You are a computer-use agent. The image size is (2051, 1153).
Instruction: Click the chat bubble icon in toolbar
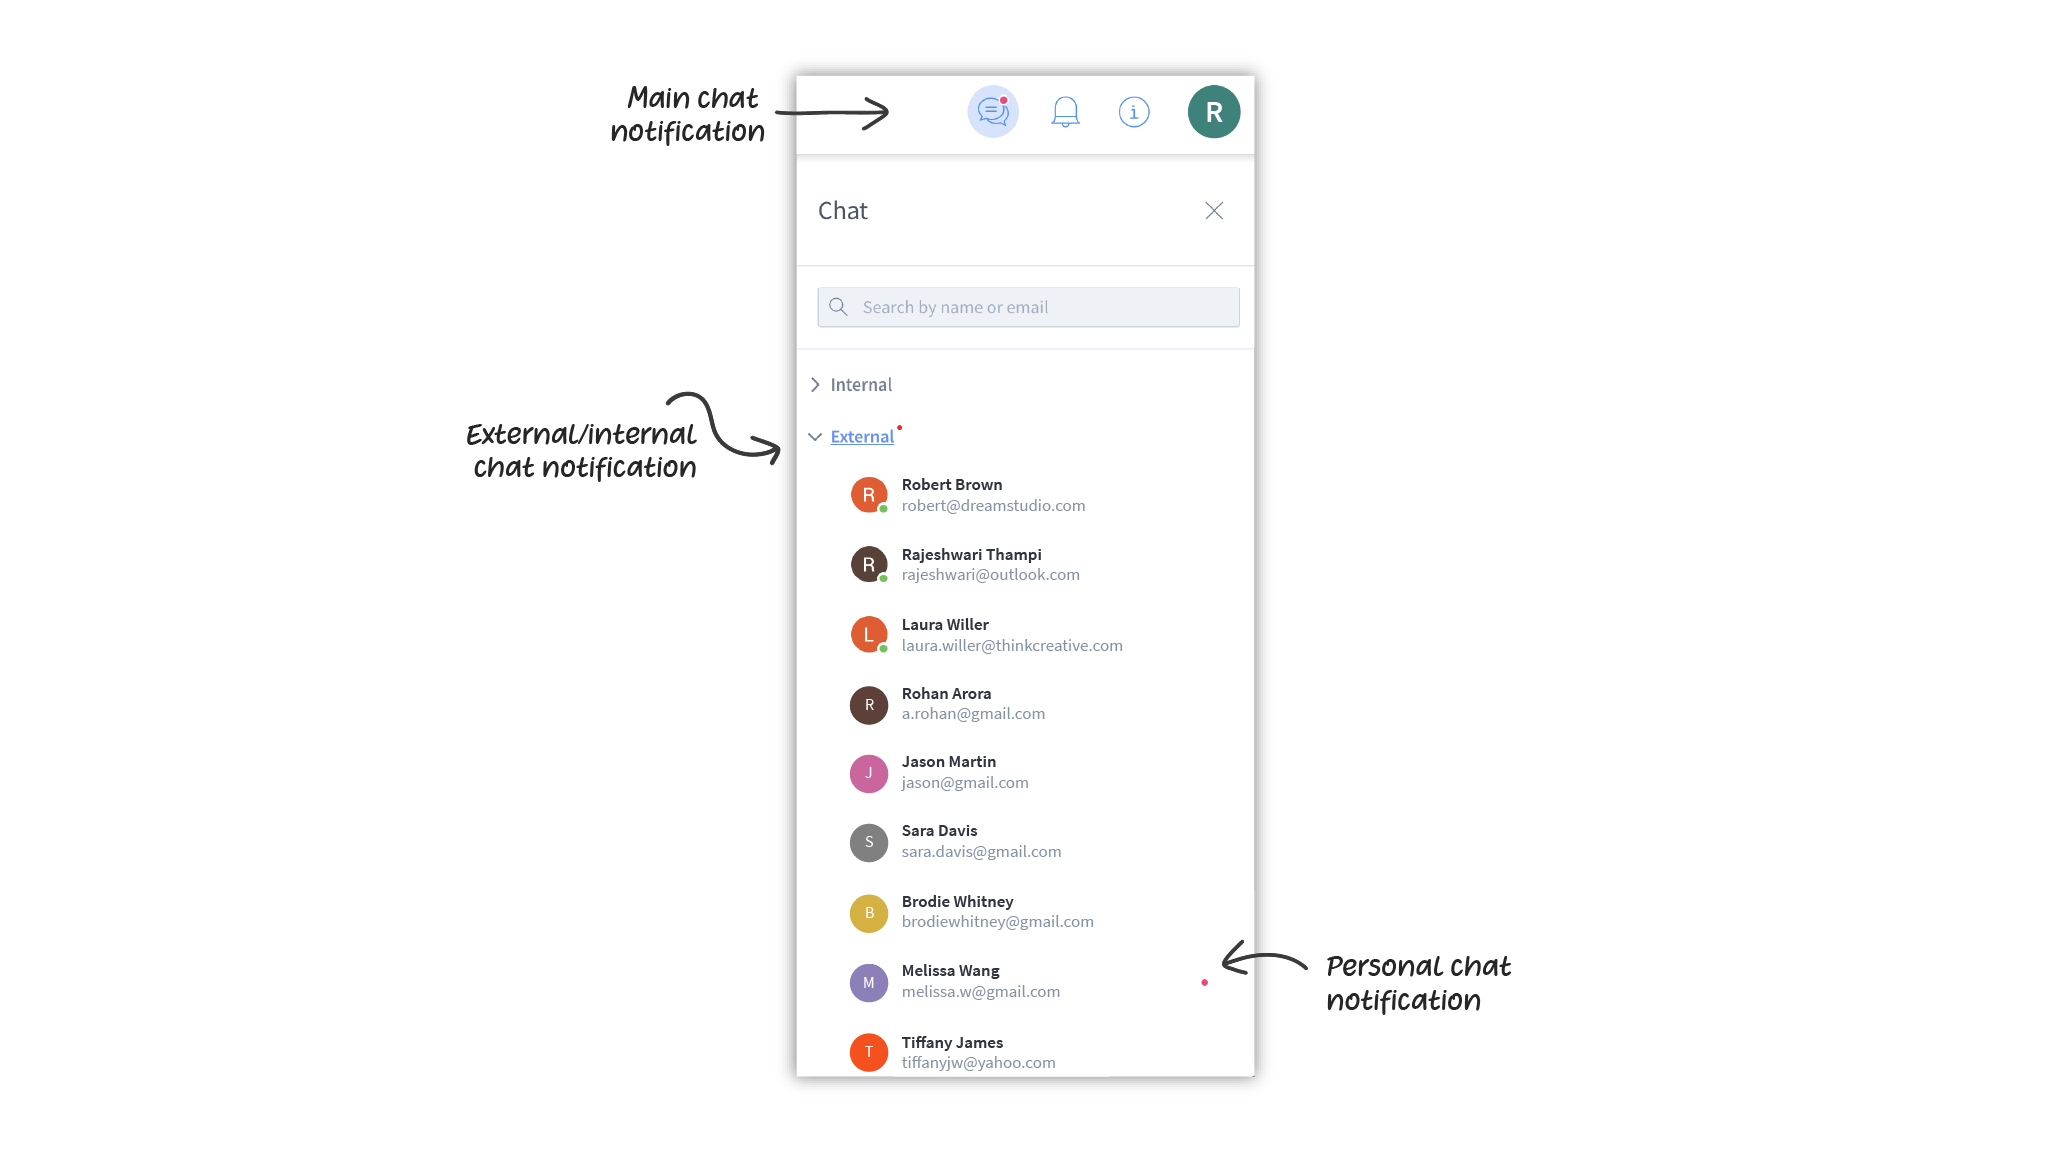(993, 111)
